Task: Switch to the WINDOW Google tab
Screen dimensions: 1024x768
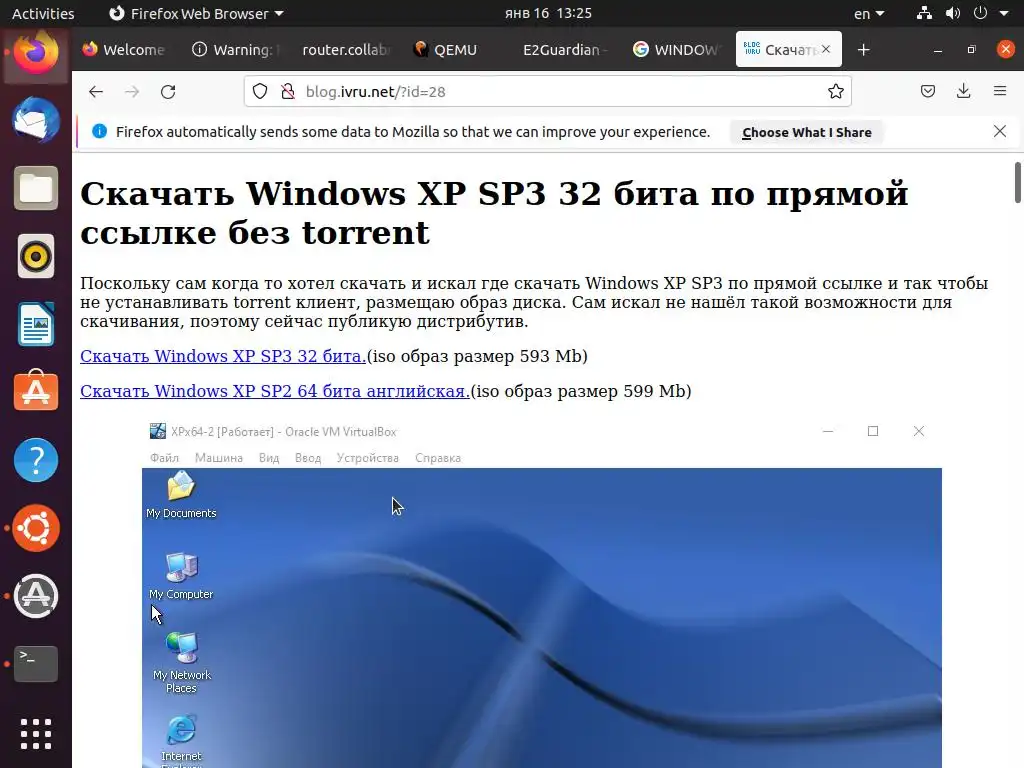Action: [676, 50]
